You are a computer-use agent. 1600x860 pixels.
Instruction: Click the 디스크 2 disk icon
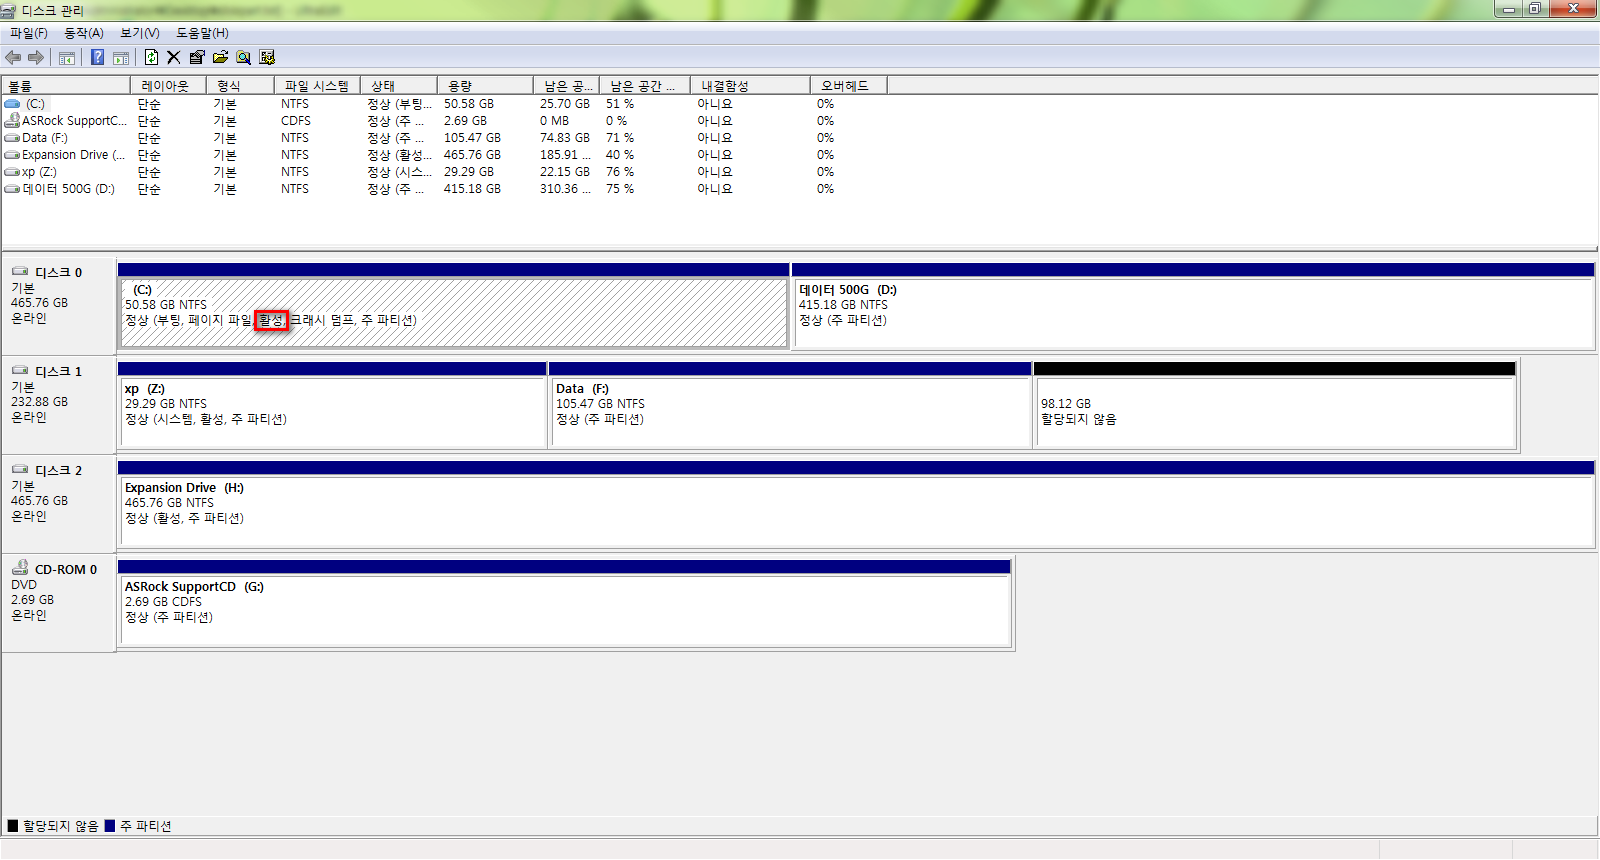coord(20,469)
